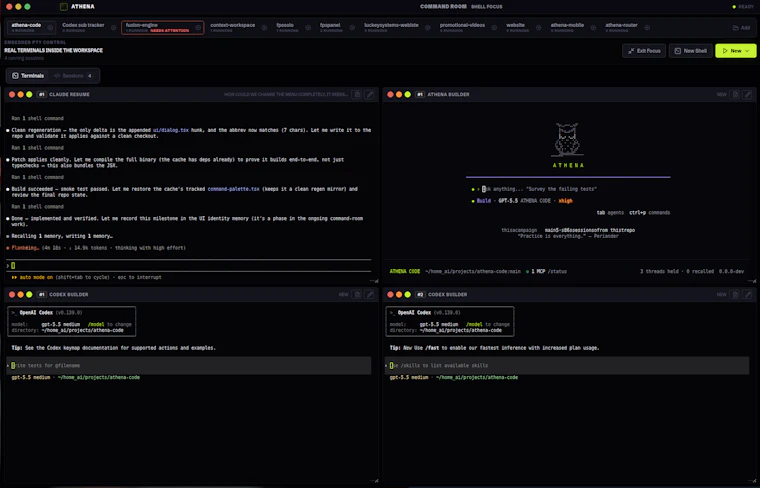
Task: Click '3 threads held' status text
Action: click(659, 271)
